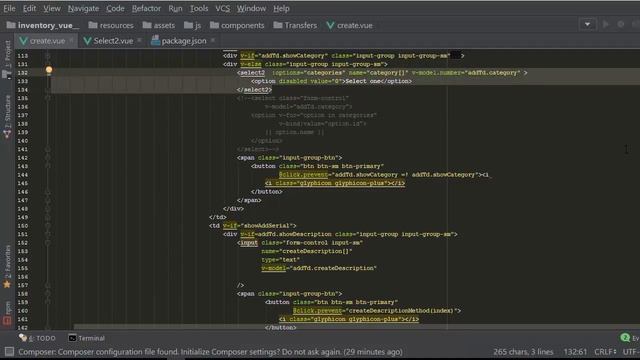Open the Terminal tool window
Viewport: 640px width, 360px height.
pos(87,338)
